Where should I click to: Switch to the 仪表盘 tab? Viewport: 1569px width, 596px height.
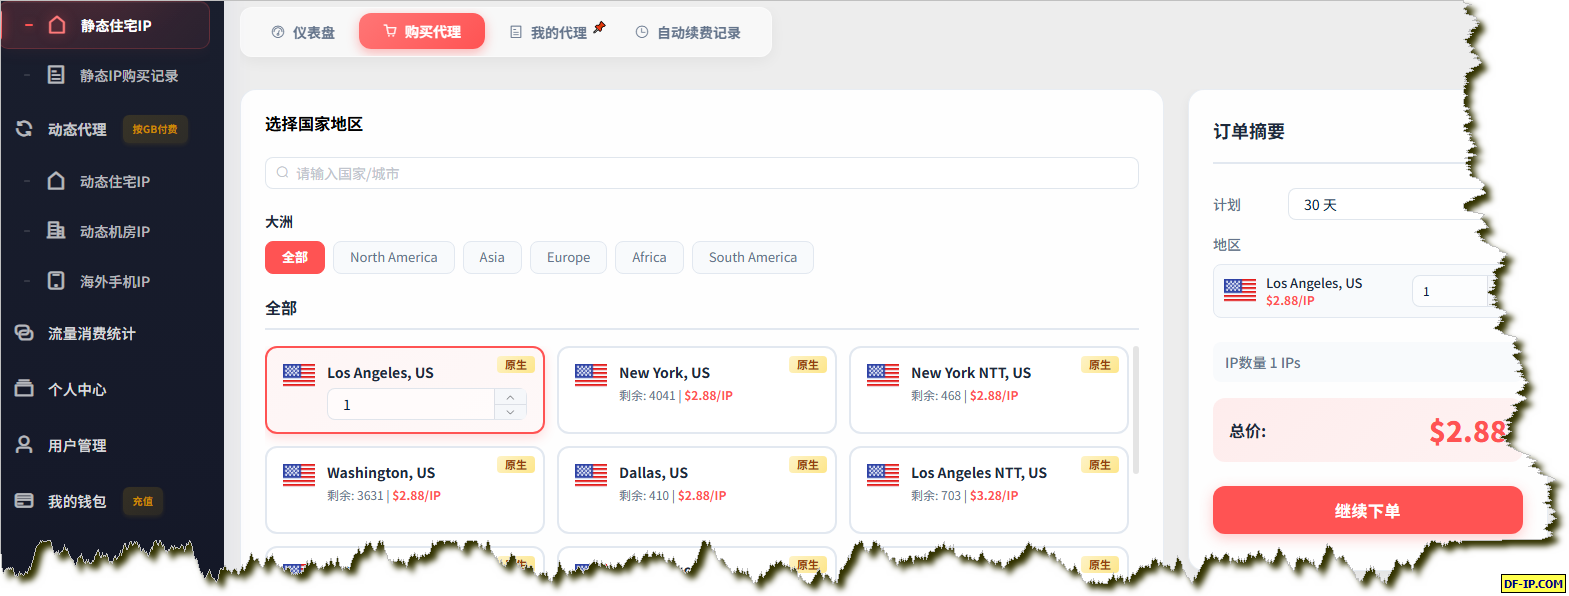[x=303, y=32]
